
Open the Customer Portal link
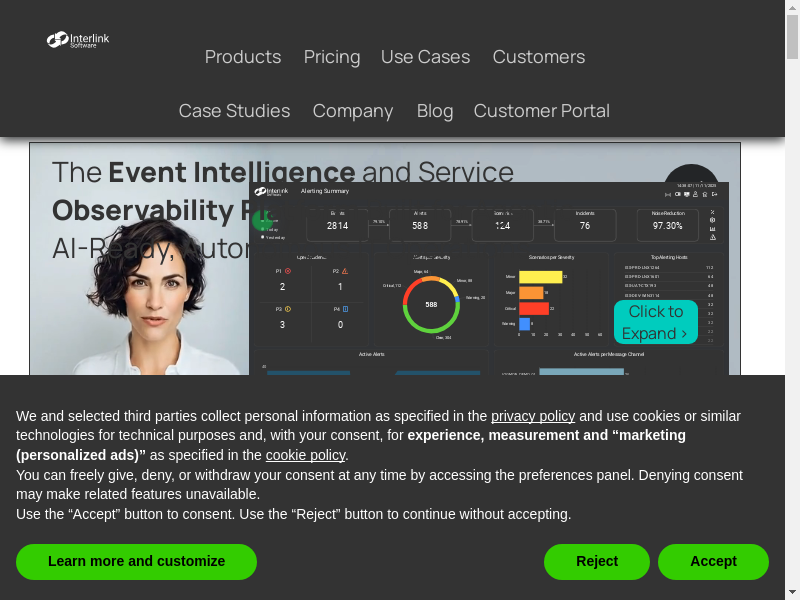(x=542, y=111)
